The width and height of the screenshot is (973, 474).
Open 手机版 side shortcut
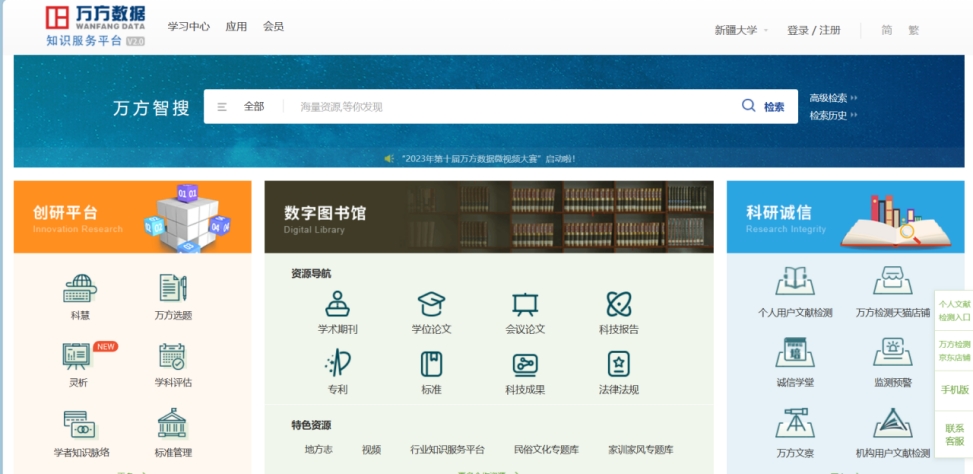tap(954, 390)
